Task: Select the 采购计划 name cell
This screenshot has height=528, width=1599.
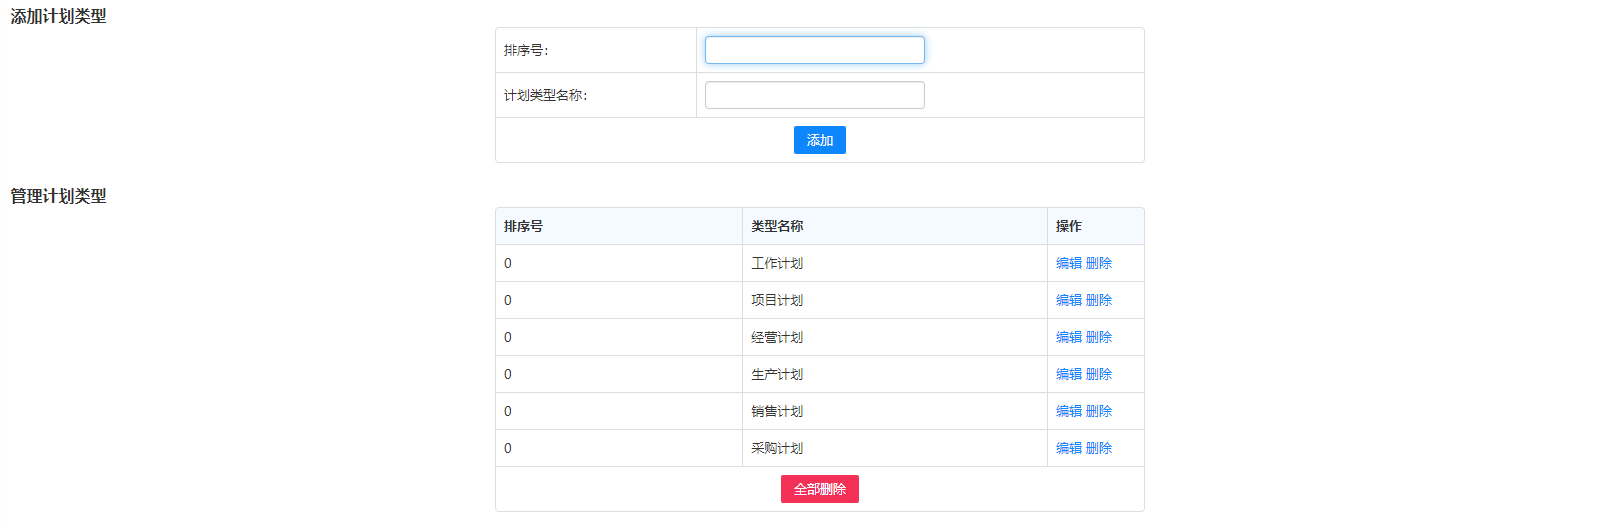Action: click(777, 448)
